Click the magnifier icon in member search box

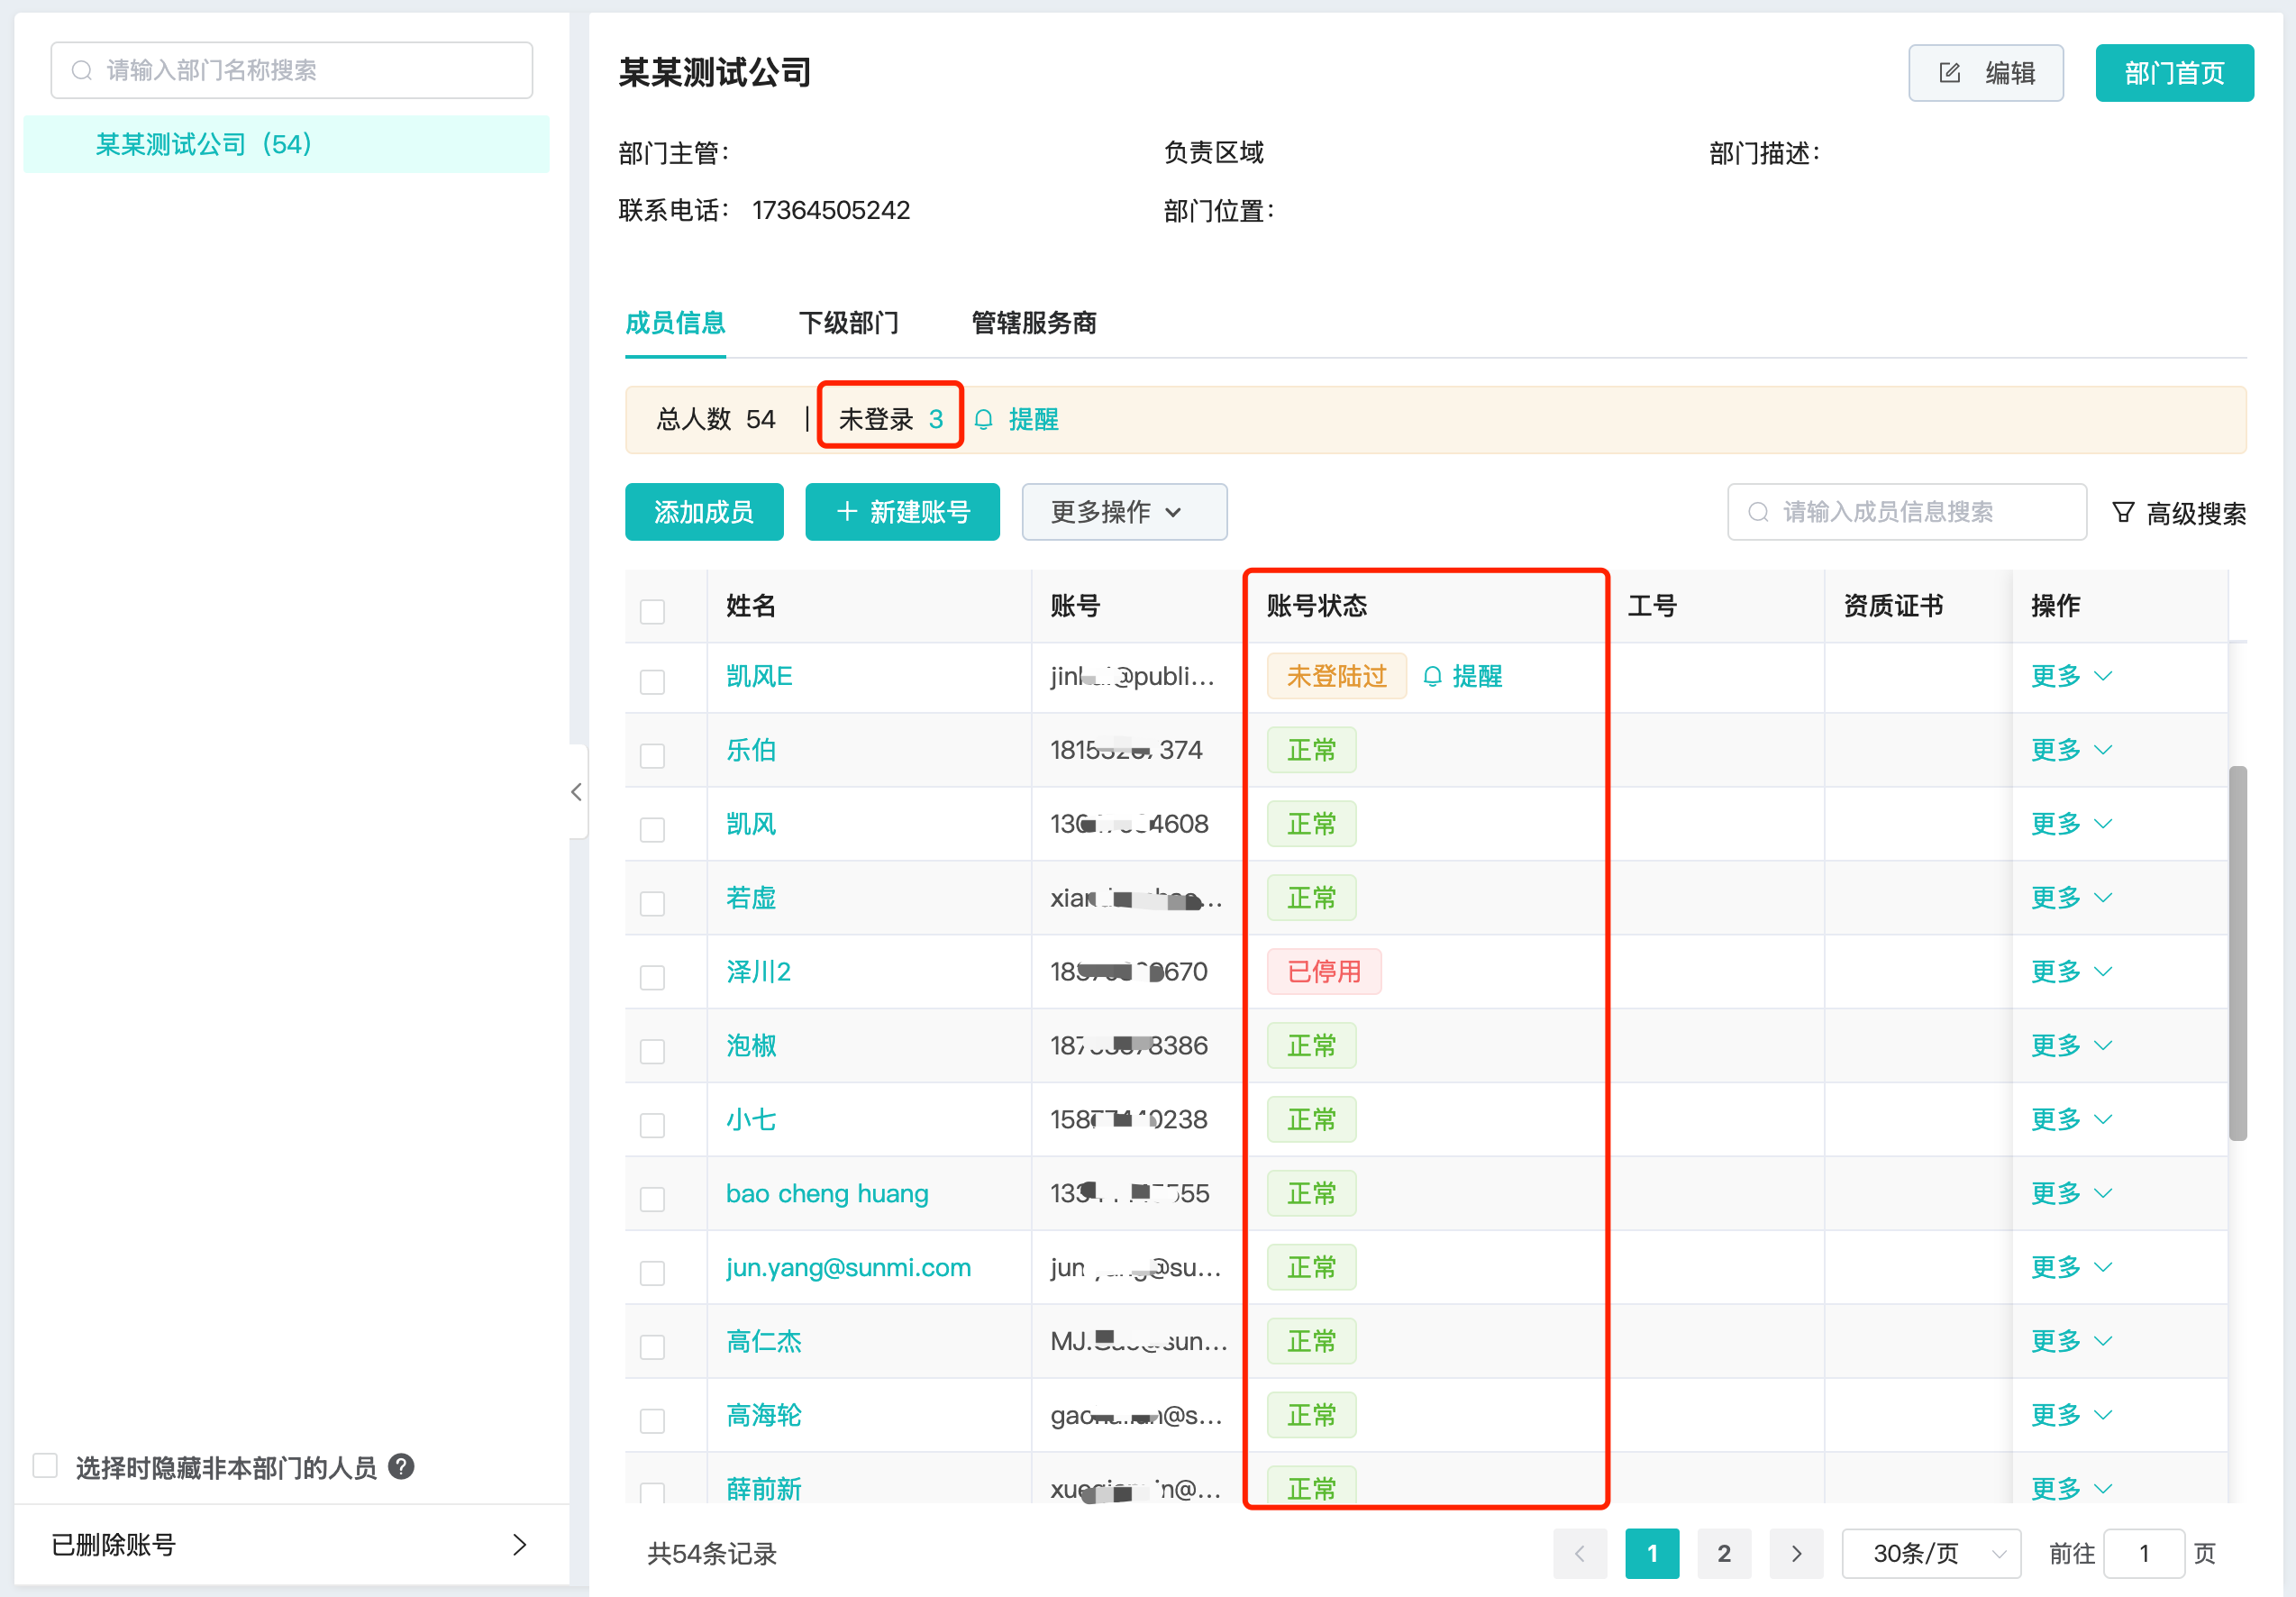coord(1758,512)
